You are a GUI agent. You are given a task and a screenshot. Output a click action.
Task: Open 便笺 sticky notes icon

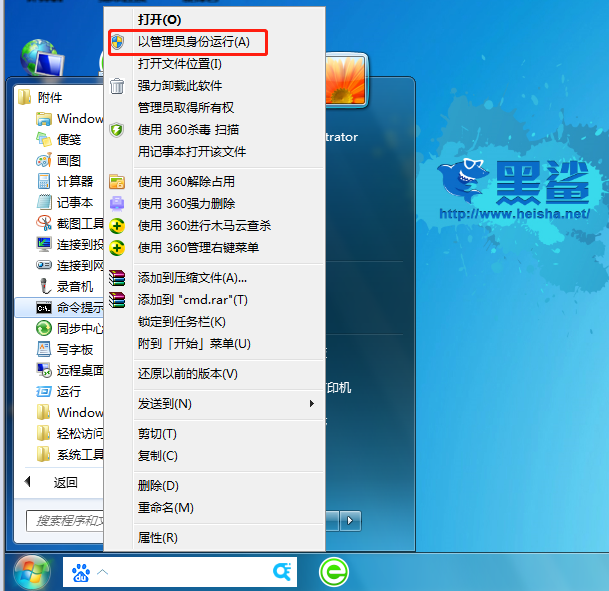(x=44, y=139)
